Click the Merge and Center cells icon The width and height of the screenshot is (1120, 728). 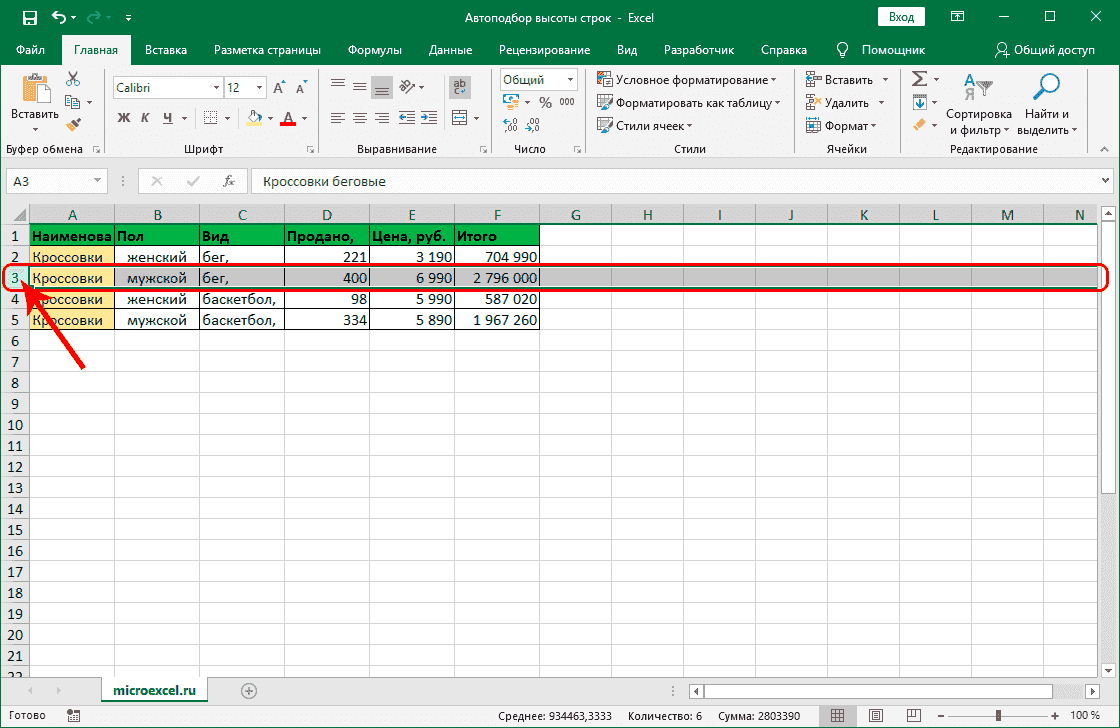pos(460,118)
